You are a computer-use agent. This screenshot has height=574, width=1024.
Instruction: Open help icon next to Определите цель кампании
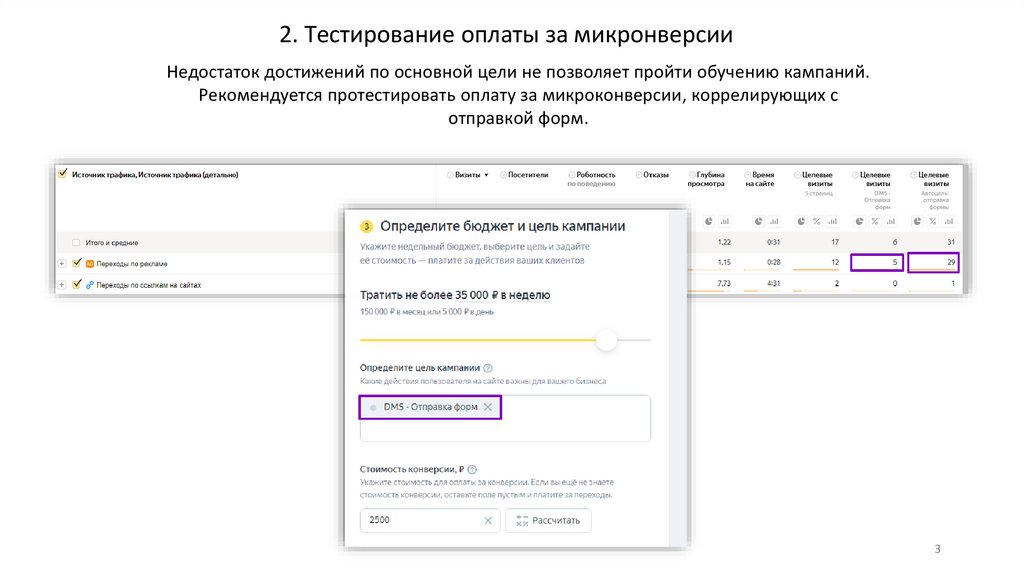[488, 369]
